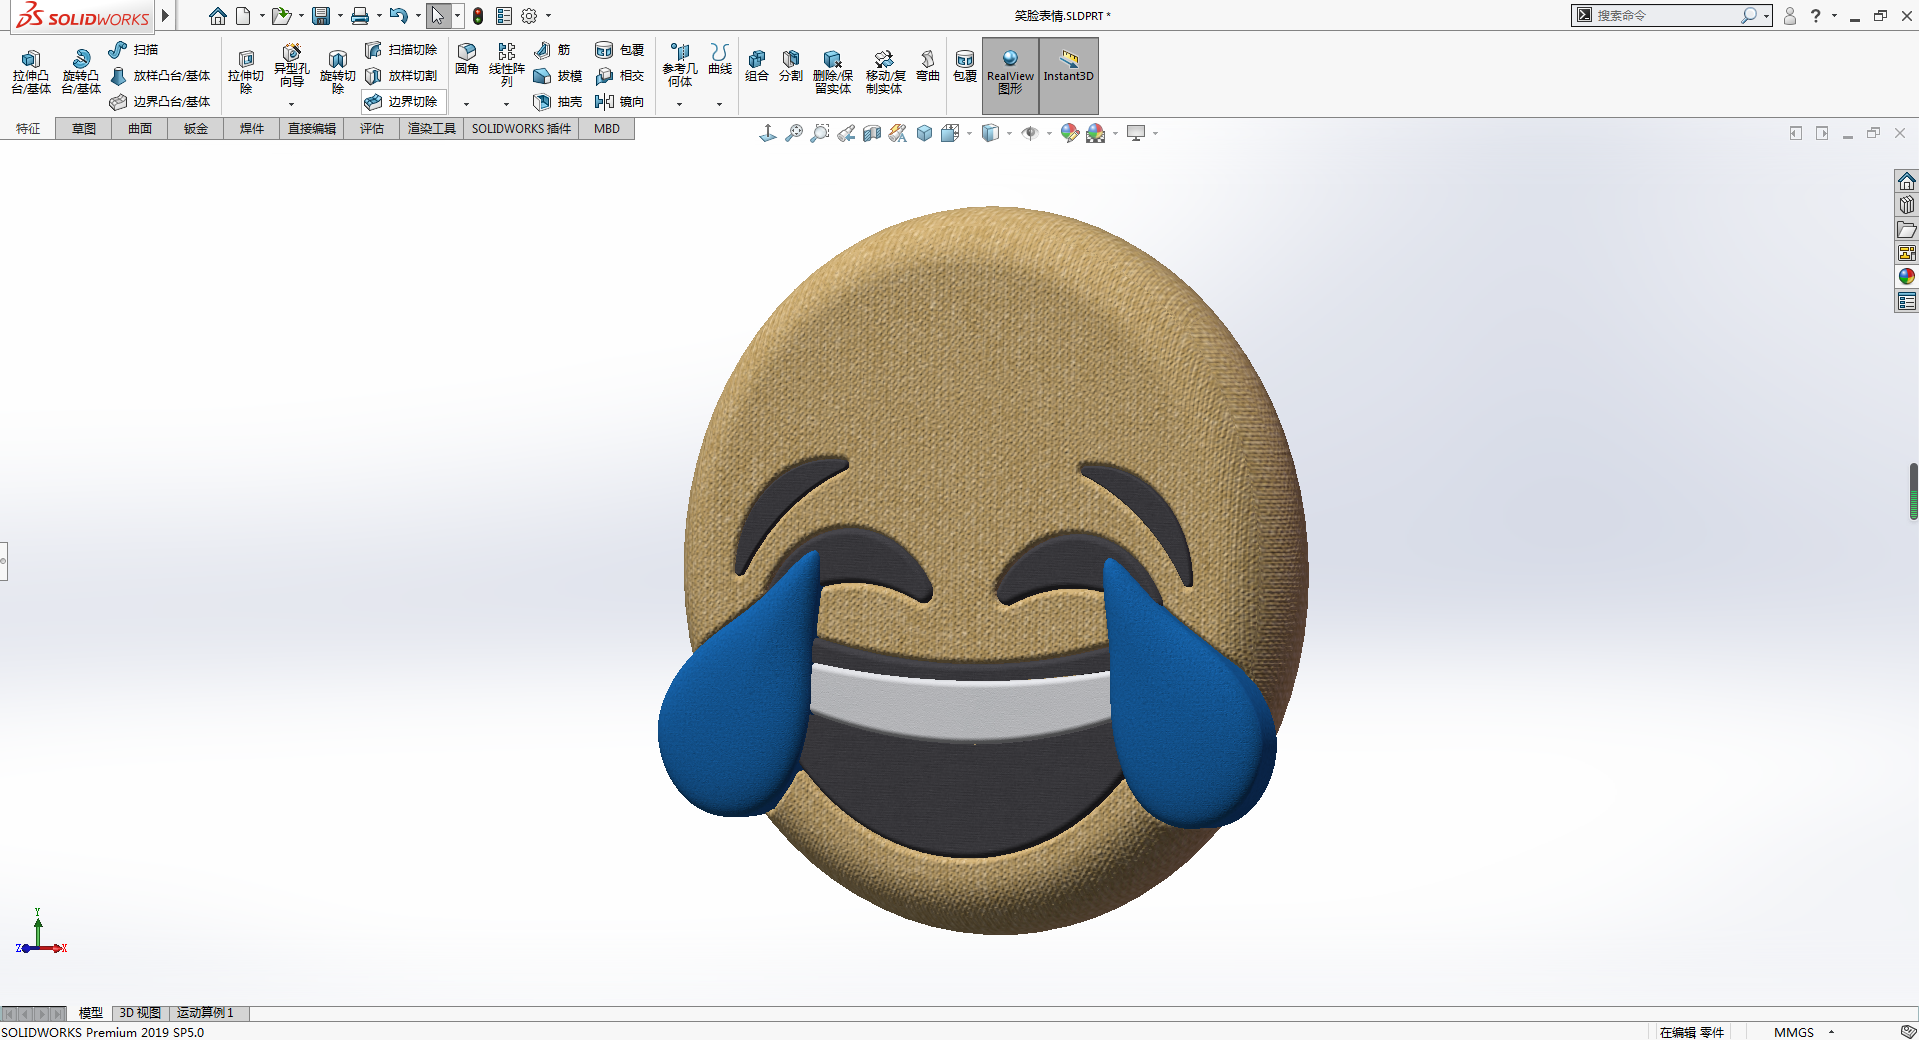The height and width of the screenshot is (1040, 1919).
Task: Click the Rib (筋) tool
Action: pos(553,50)
